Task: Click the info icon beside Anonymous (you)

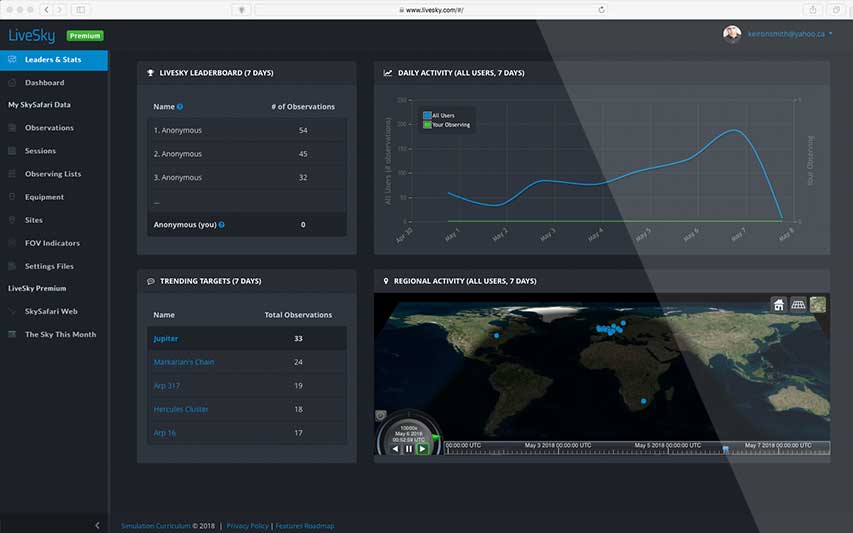Action: [221, 225]
